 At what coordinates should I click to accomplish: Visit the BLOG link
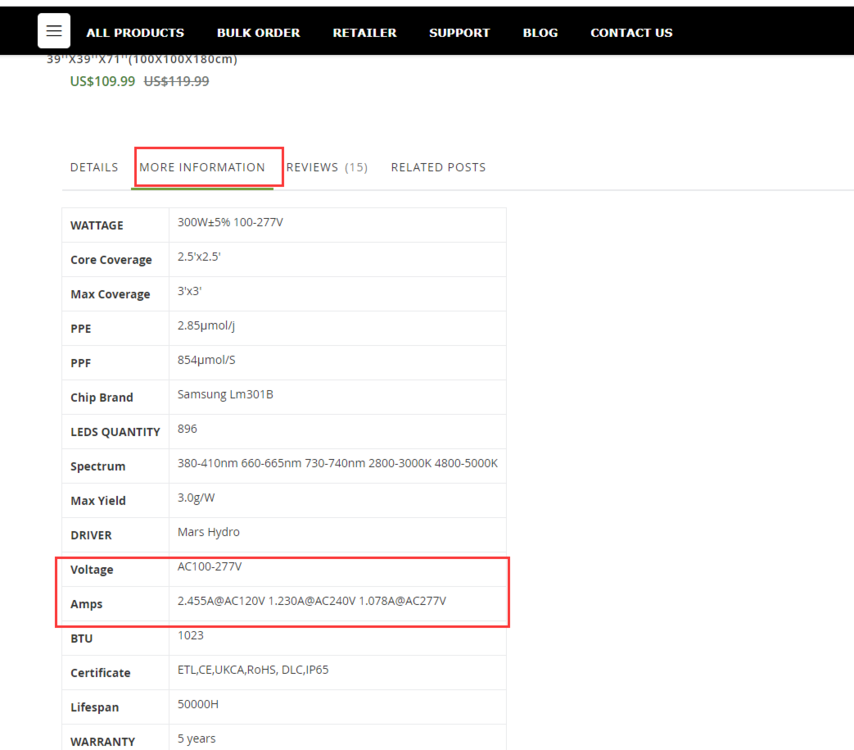(540, 33)
